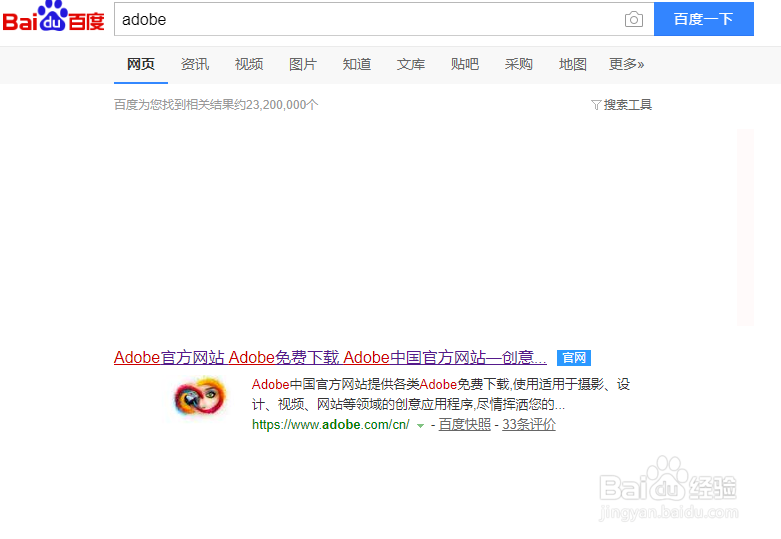Open the Adobe官方网站 result title link
This screenshot has height=539, width=781.
point(330,358)
